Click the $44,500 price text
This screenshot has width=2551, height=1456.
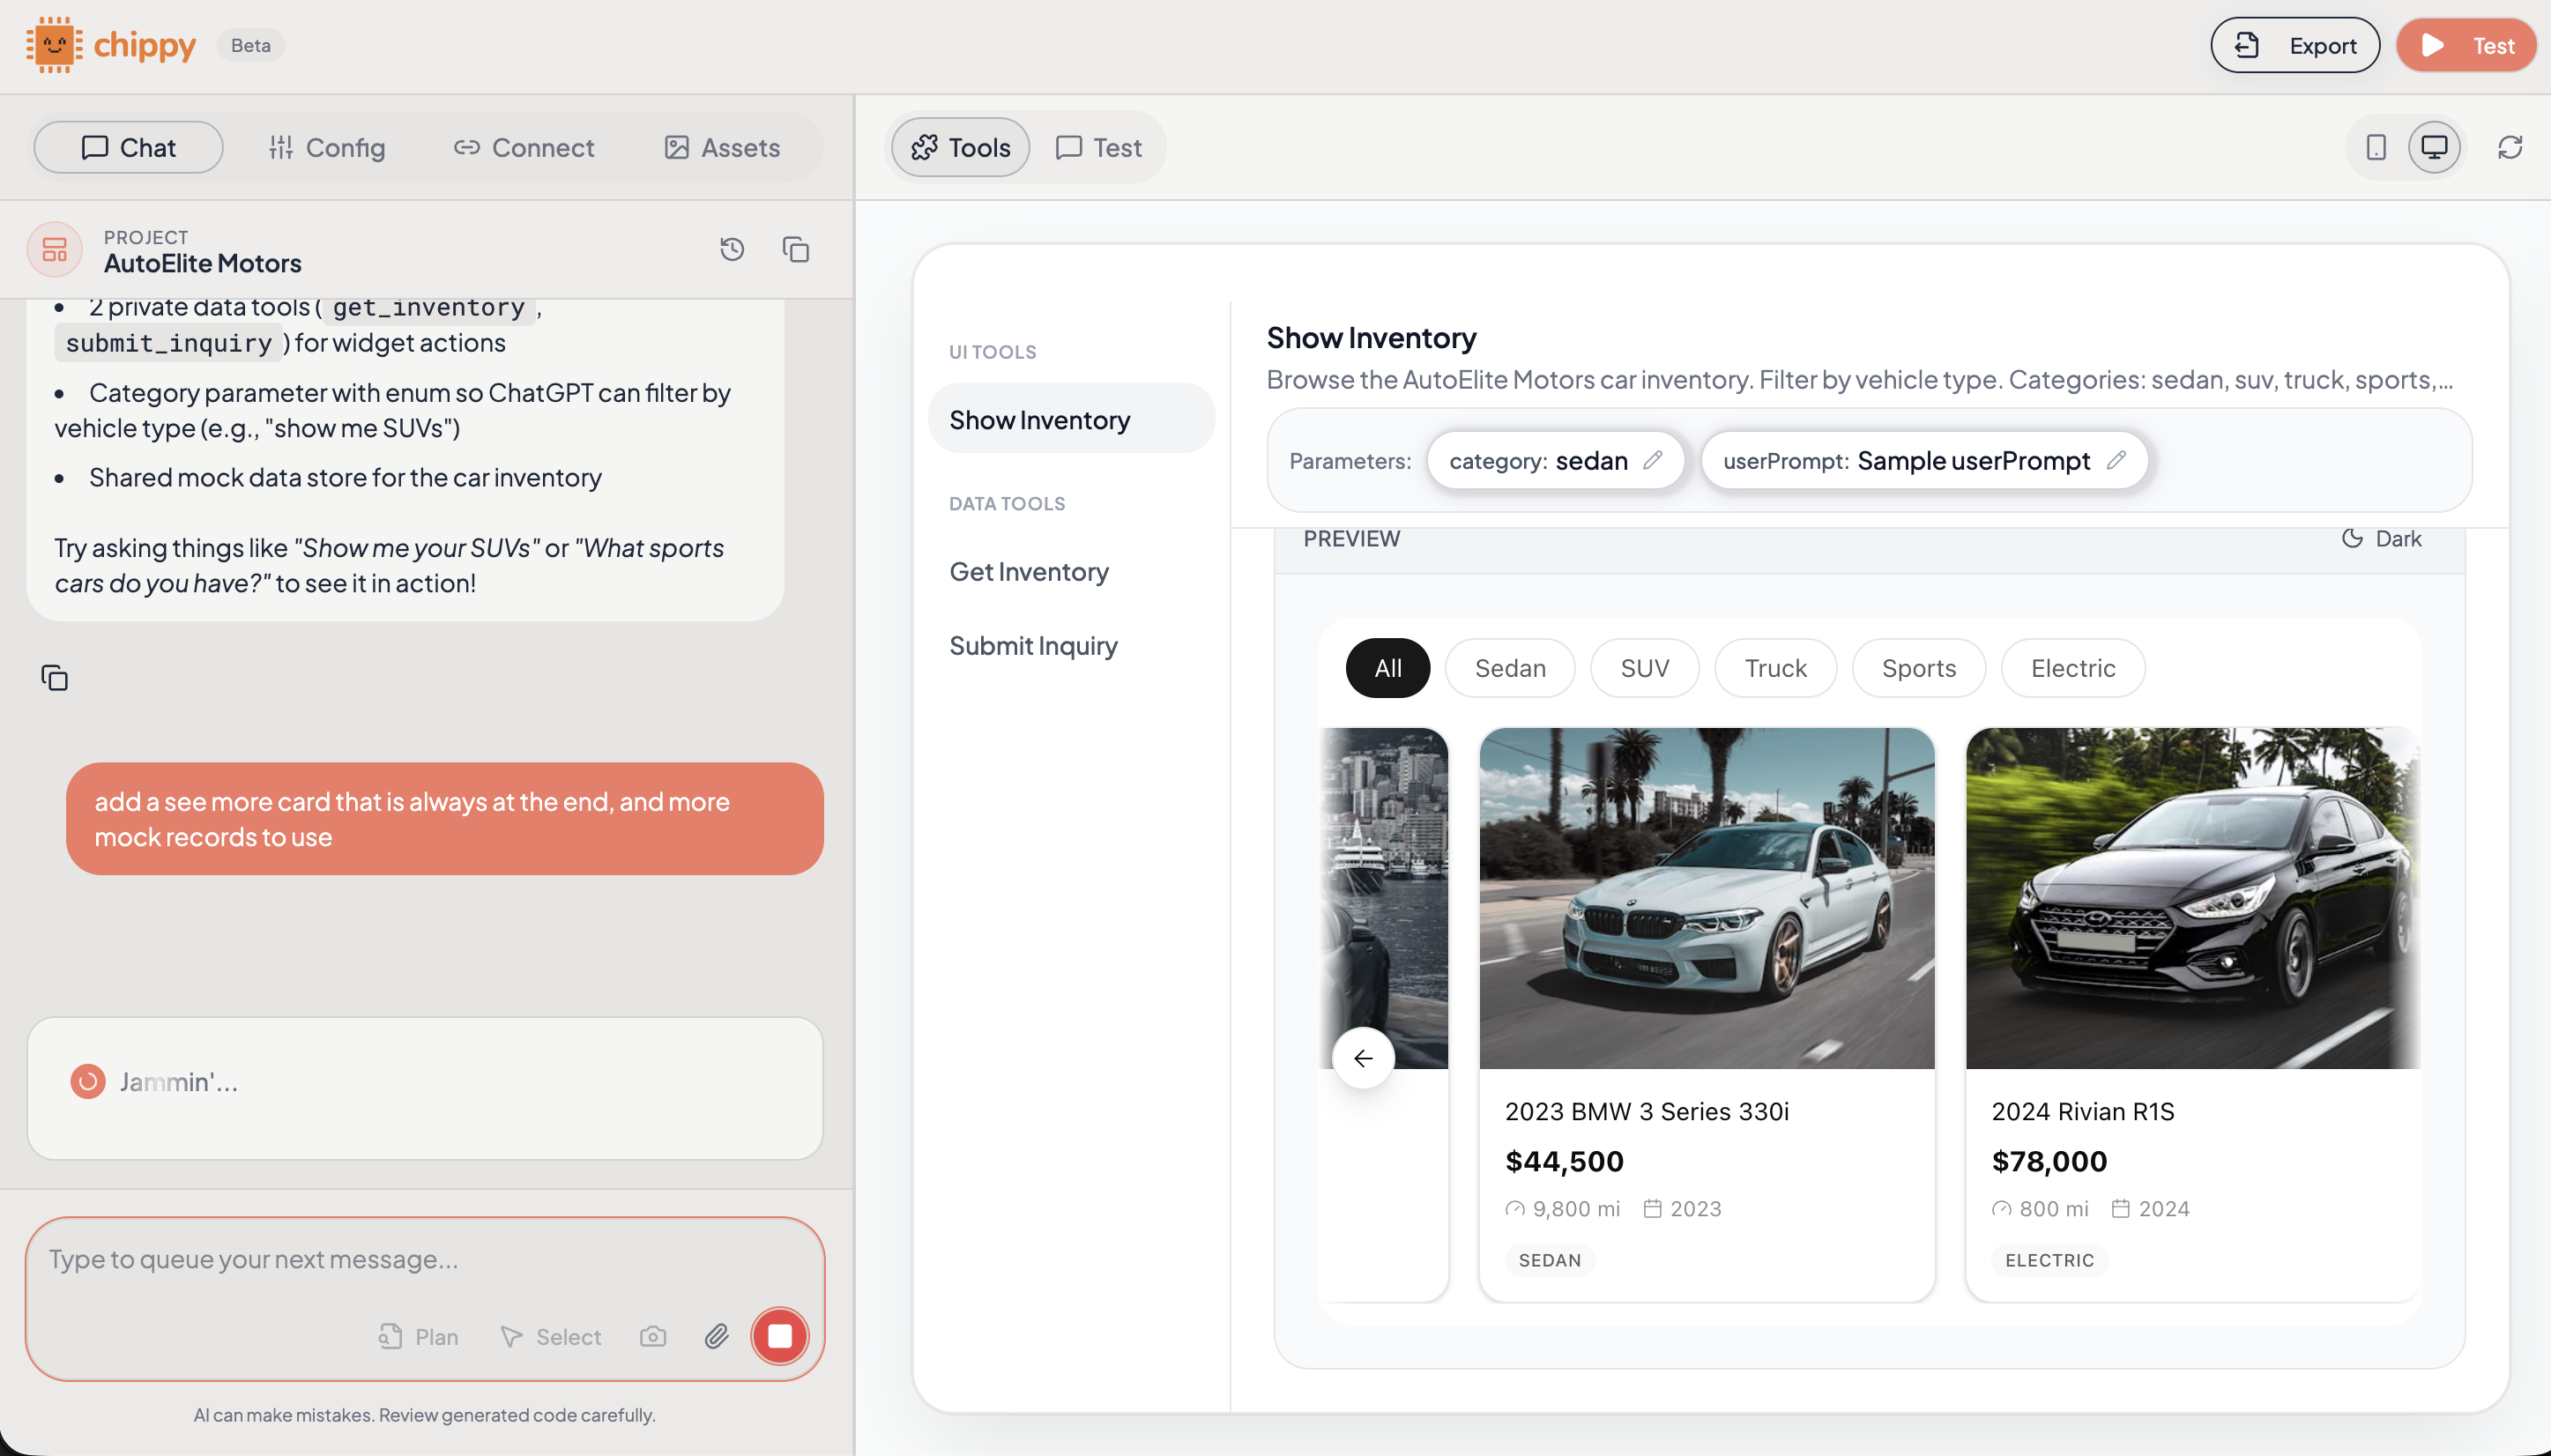click(1564, 1161)
